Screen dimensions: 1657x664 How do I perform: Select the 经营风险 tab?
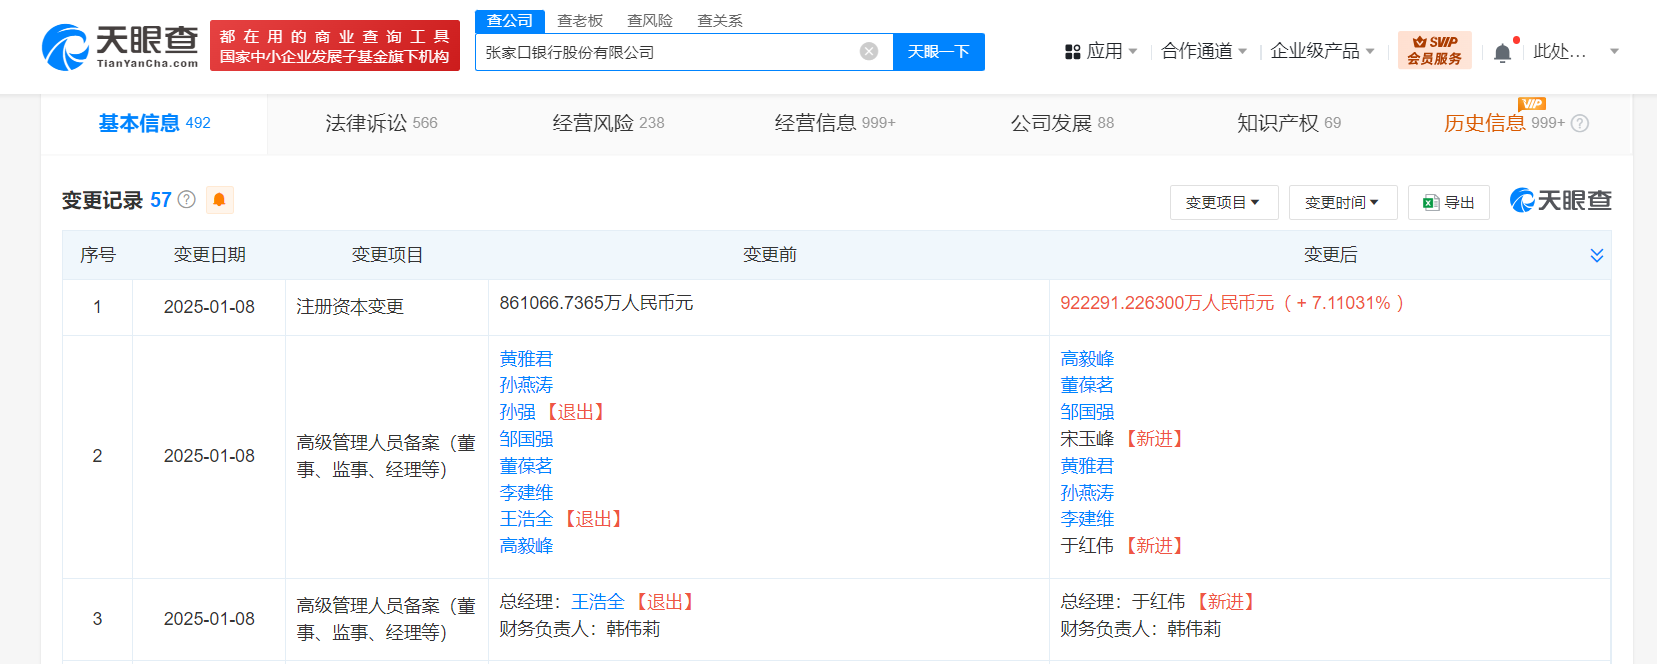point(608,123)
